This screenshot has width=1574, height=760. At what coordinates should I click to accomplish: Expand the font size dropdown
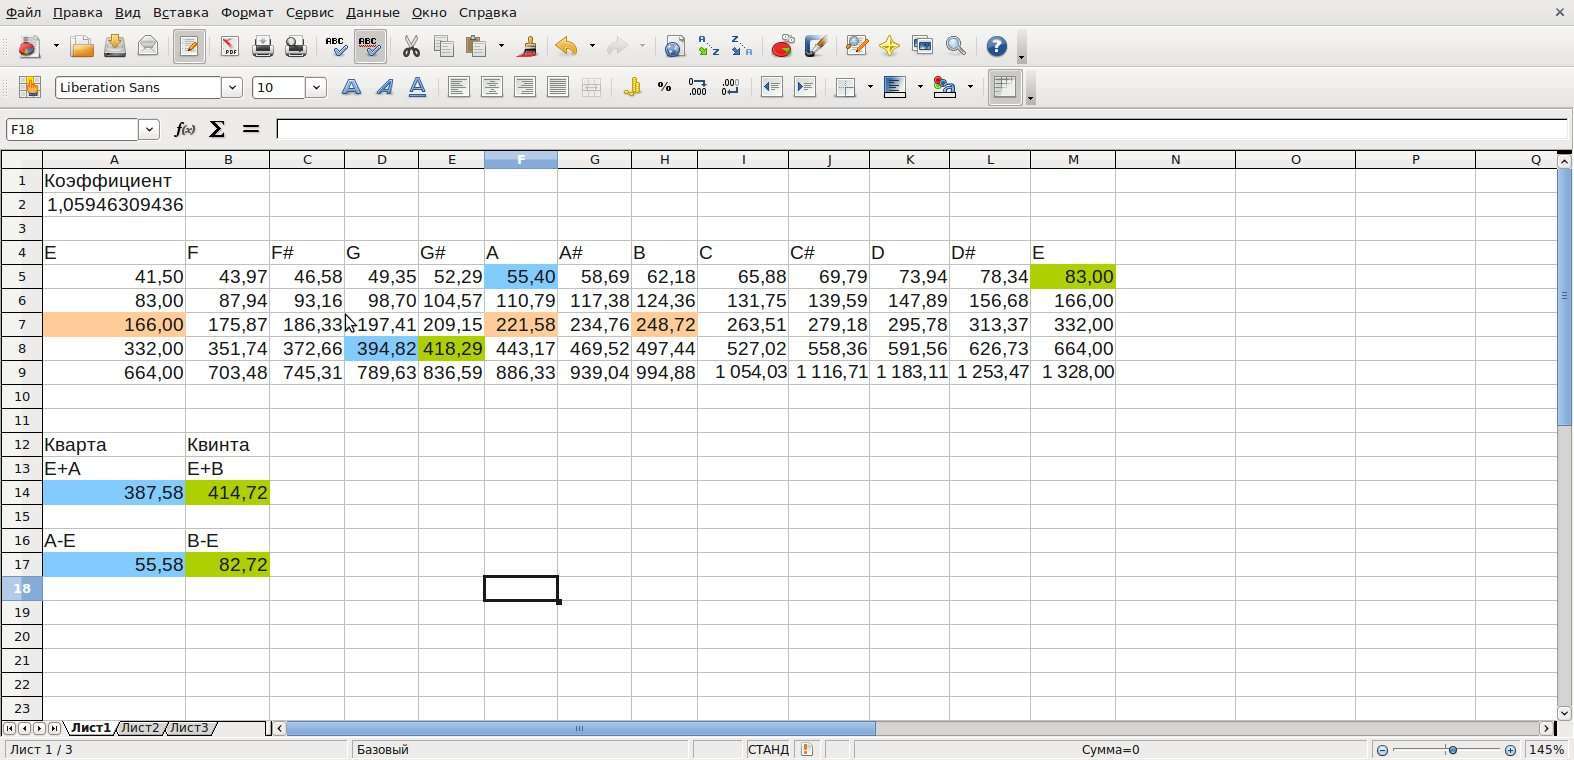316,88
